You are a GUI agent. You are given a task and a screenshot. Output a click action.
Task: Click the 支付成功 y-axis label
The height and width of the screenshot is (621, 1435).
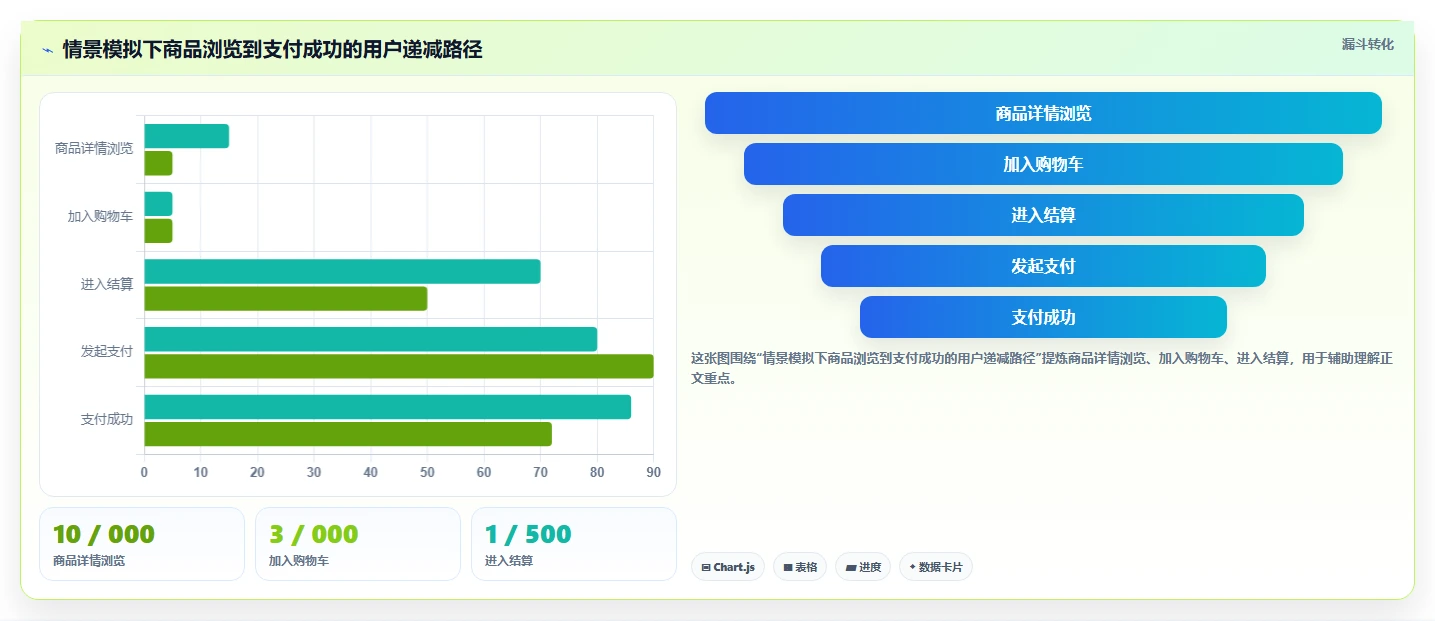click(x=107, y=420)
